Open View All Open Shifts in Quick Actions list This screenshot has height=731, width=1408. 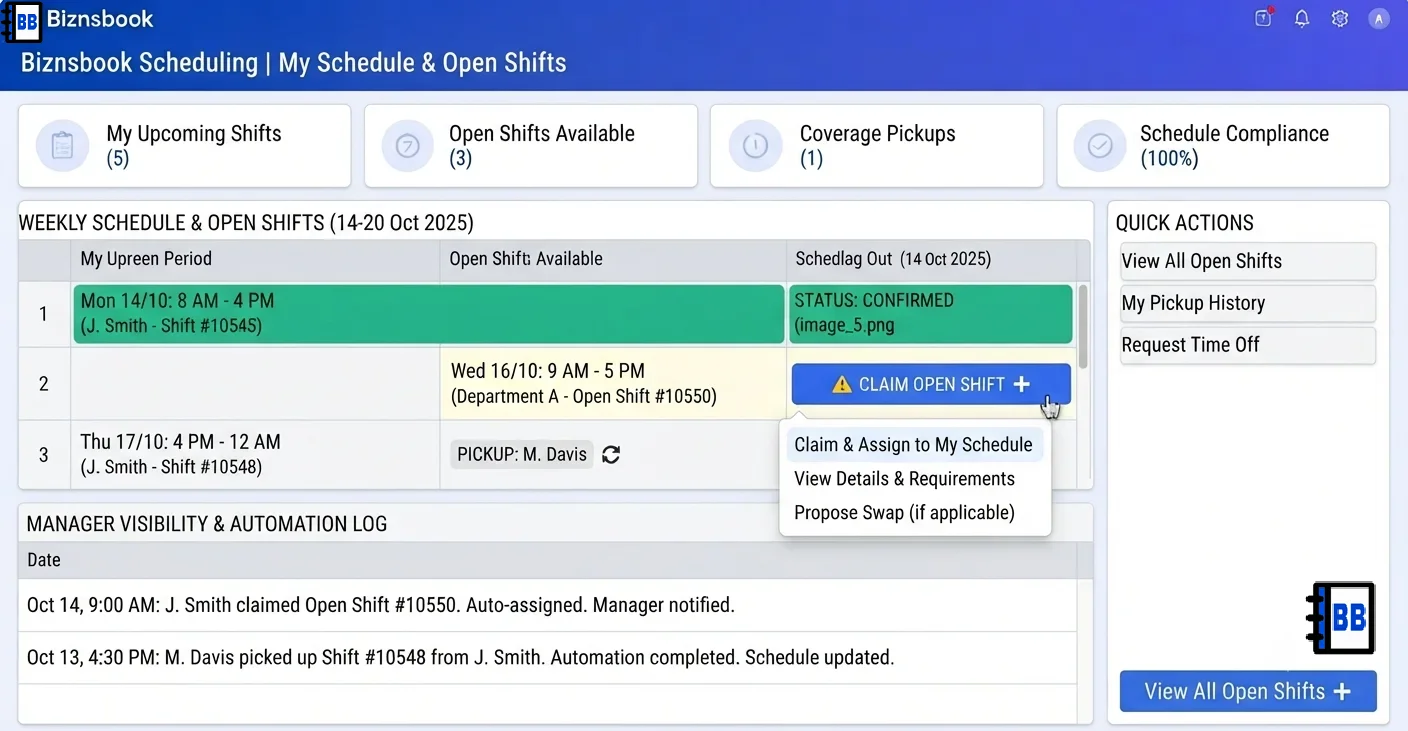(x=1248, y=261)
